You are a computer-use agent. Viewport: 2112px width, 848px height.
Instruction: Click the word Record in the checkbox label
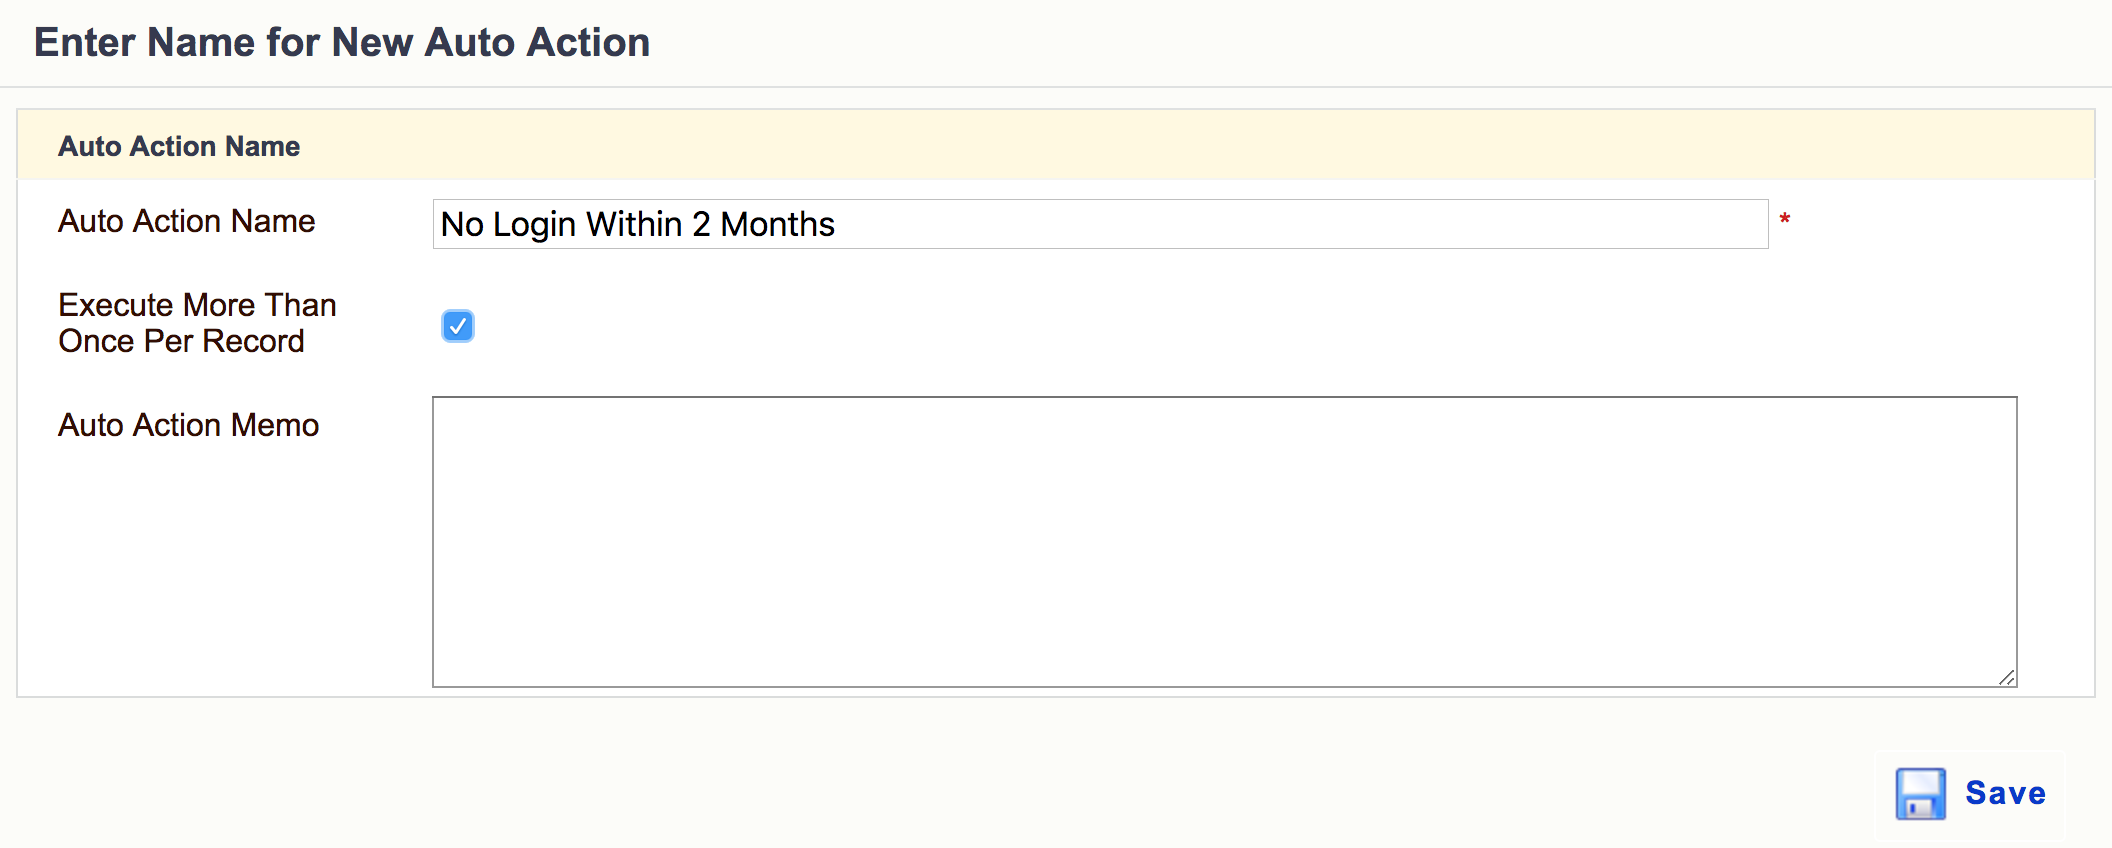coord(253,341)
